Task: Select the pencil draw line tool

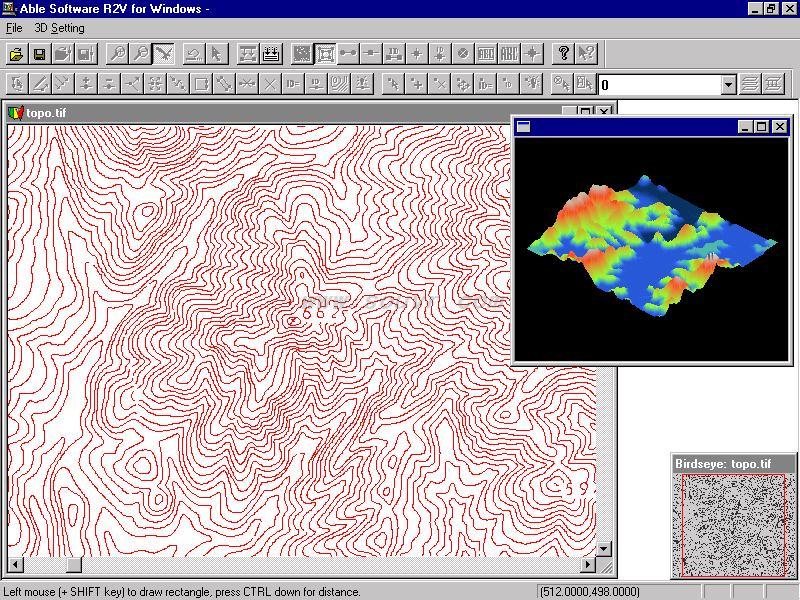Action: click(x=40, y=84)
